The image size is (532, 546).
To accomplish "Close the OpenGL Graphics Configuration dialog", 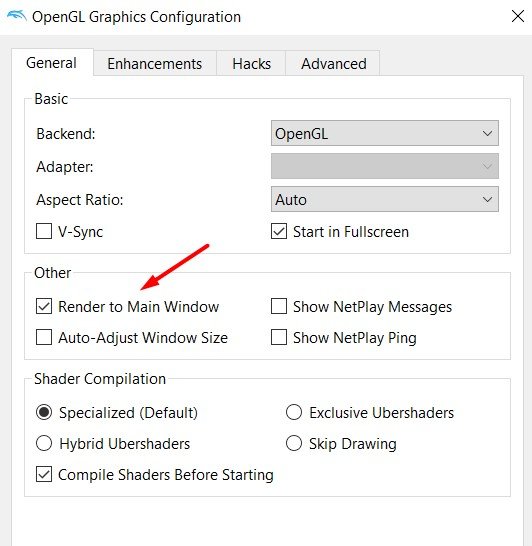I will (518, 16).
